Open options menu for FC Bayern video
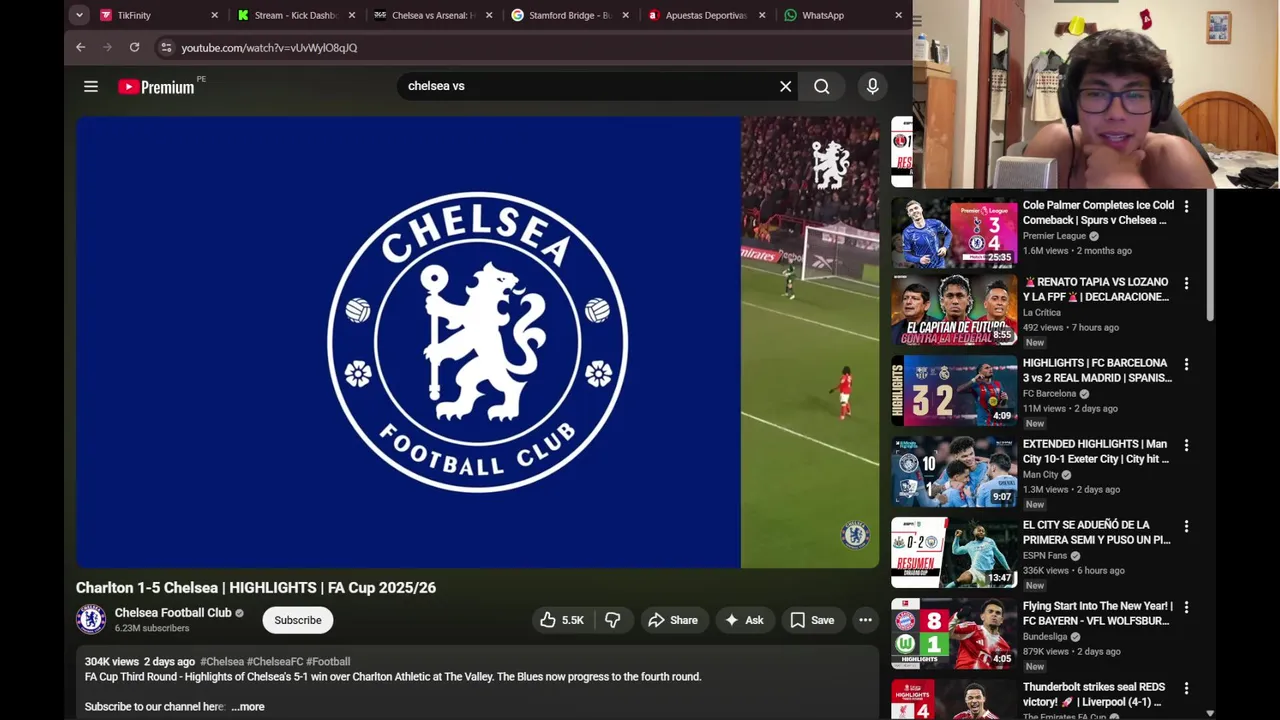This screenshot has height=720, width=1280. [1187, 608]
